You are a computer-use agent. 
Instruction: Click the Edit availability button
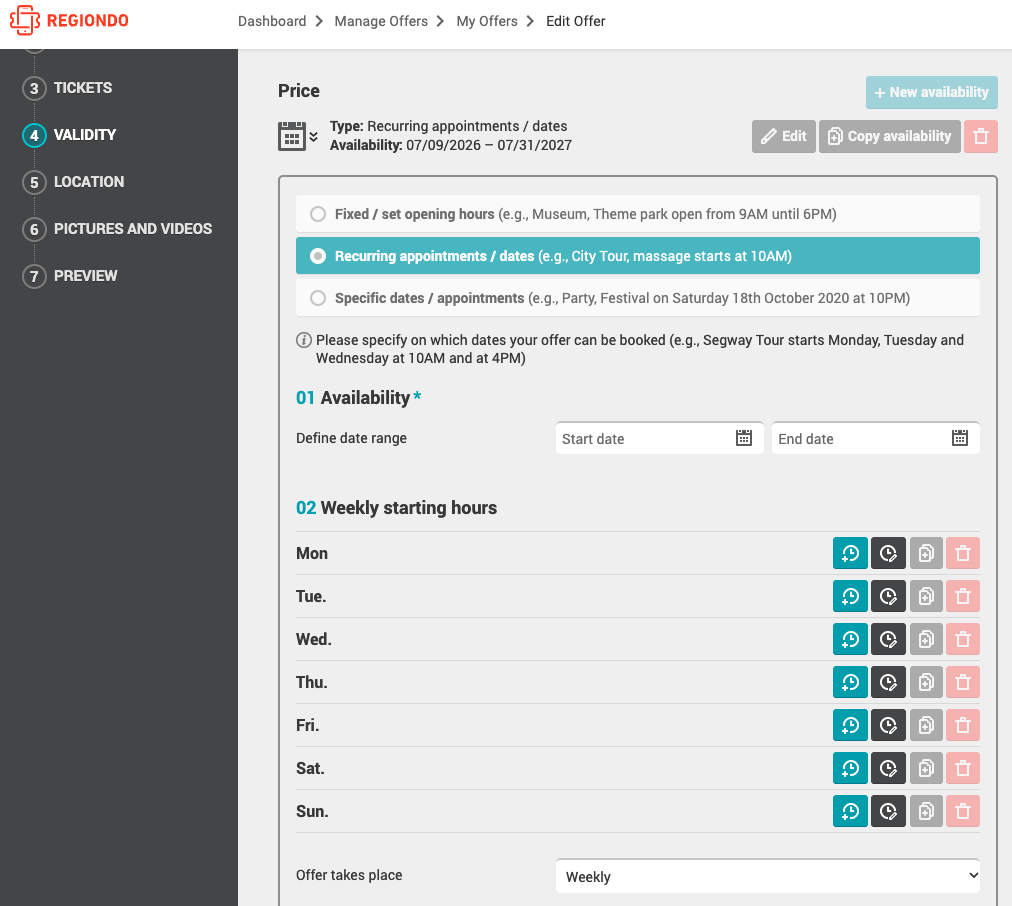pos(784,136)
